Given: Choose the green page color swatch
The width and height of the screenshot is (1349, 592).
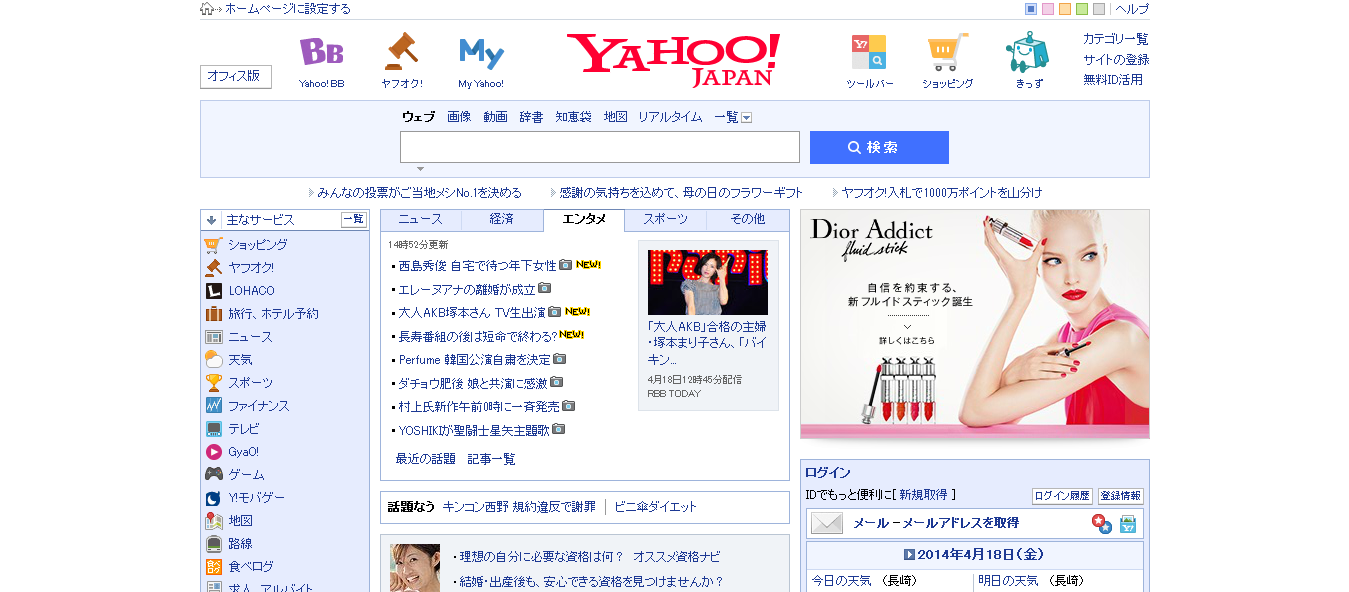Looking at the screenshot, I should (1082, 9).
